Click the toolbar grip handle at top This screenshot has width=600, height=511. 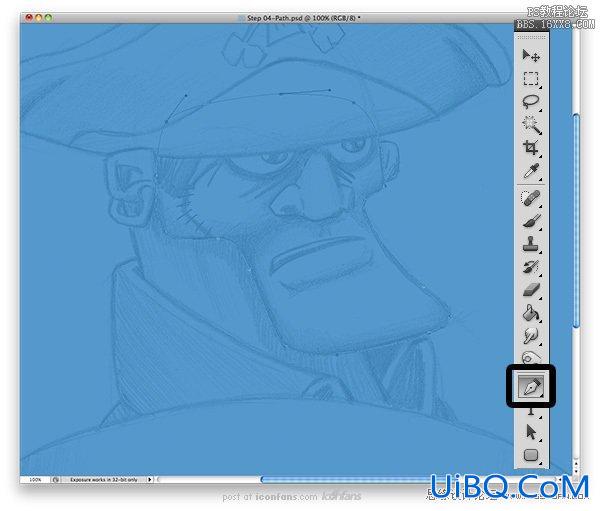tap(532, 37)
